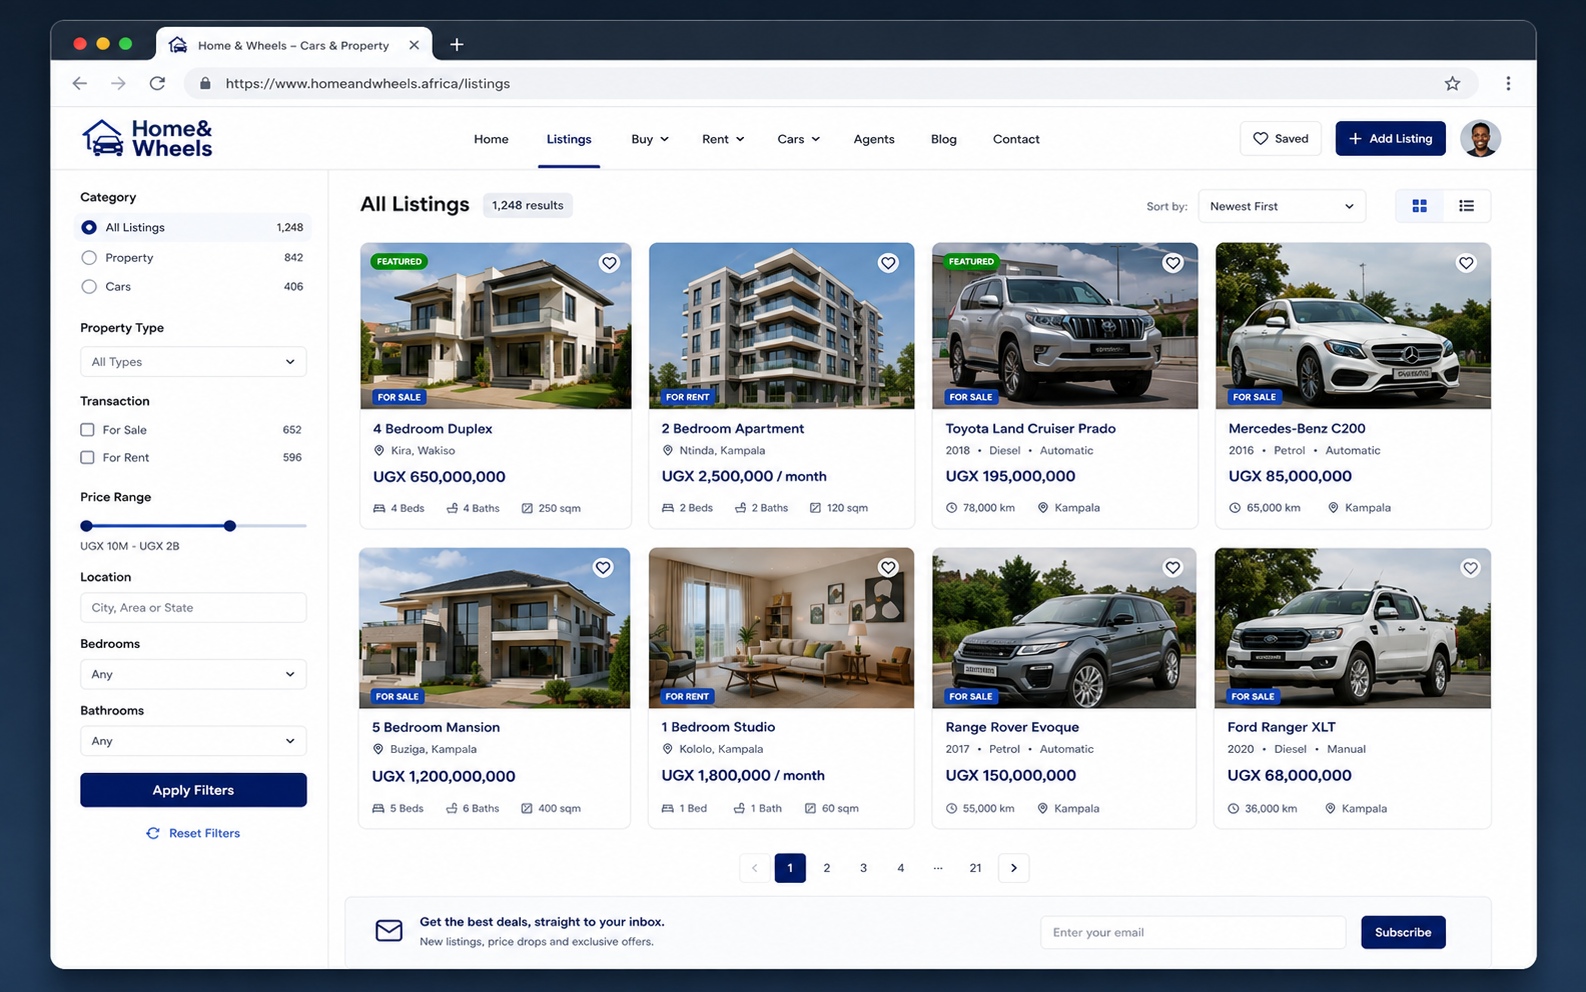Viewport: 1586px width, 992px height.
Task: Open the Sort by Newest First dropdown
Action: tap(1281, 206)
